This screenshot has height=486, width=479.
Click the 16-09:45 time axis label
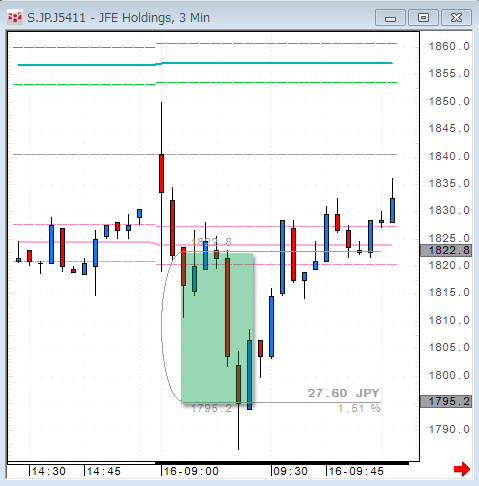356,471
